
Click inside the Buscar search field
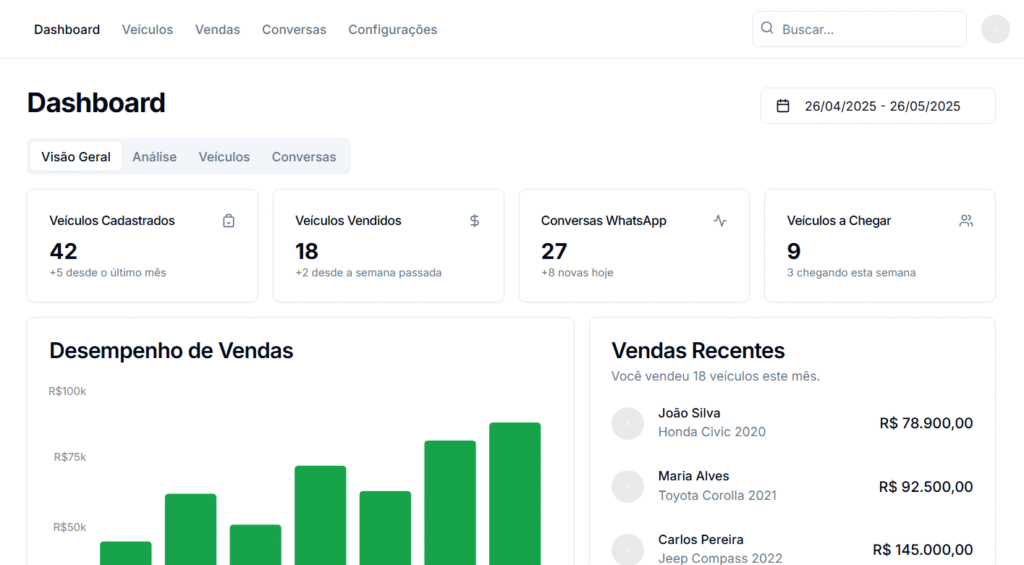(x=868, y=30)
